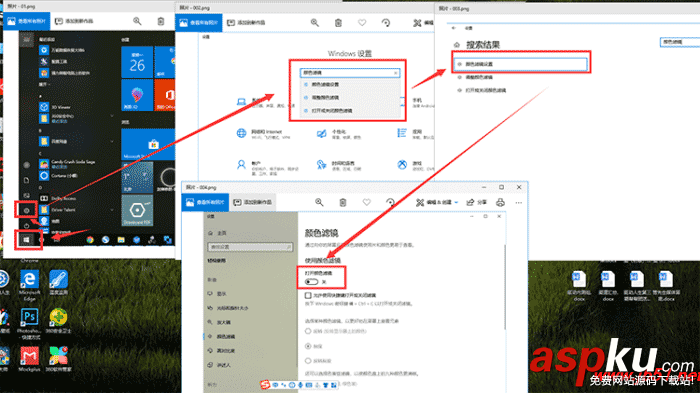Click rotate icon in the 004.png window toolbar

click(x=390, y=202)
